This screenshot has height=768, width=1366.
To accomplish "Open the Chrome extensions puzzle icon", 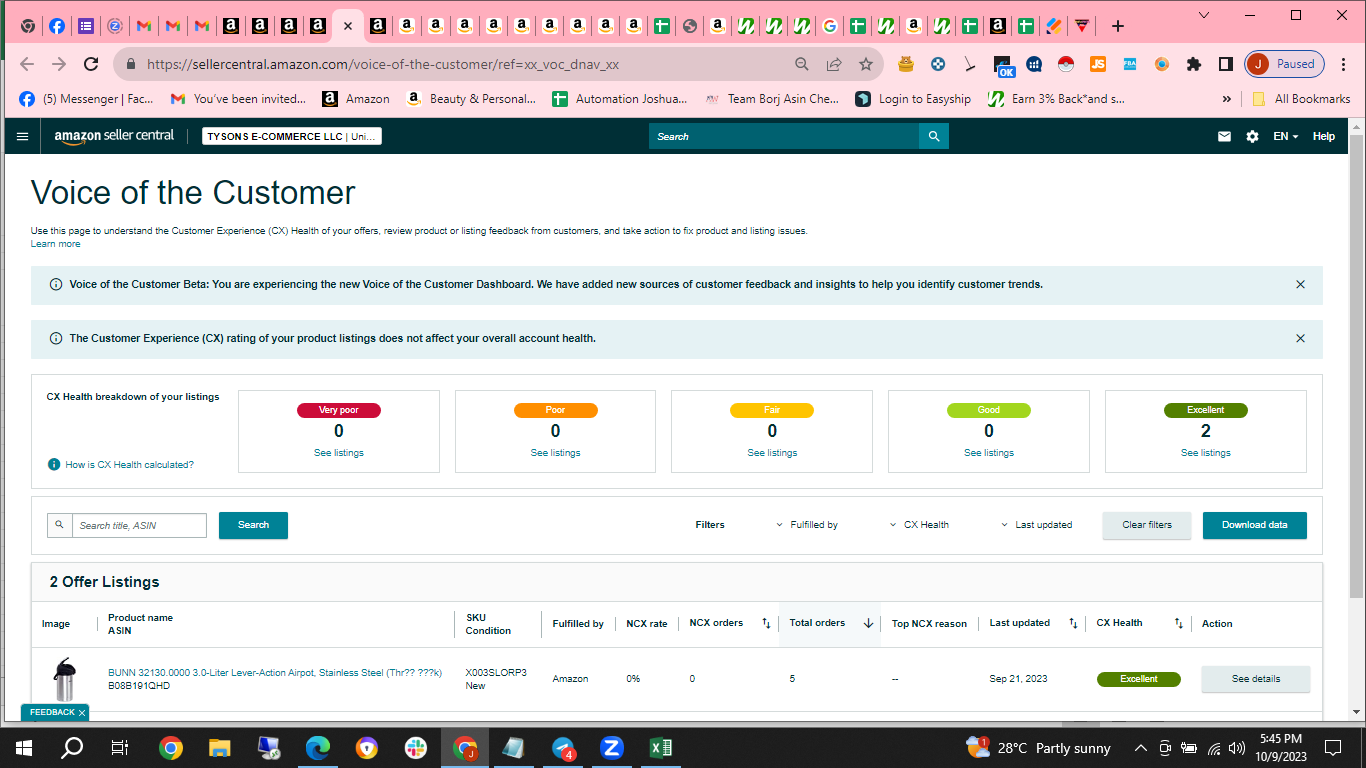I will pyautogui.click(x=1193, y=64).
